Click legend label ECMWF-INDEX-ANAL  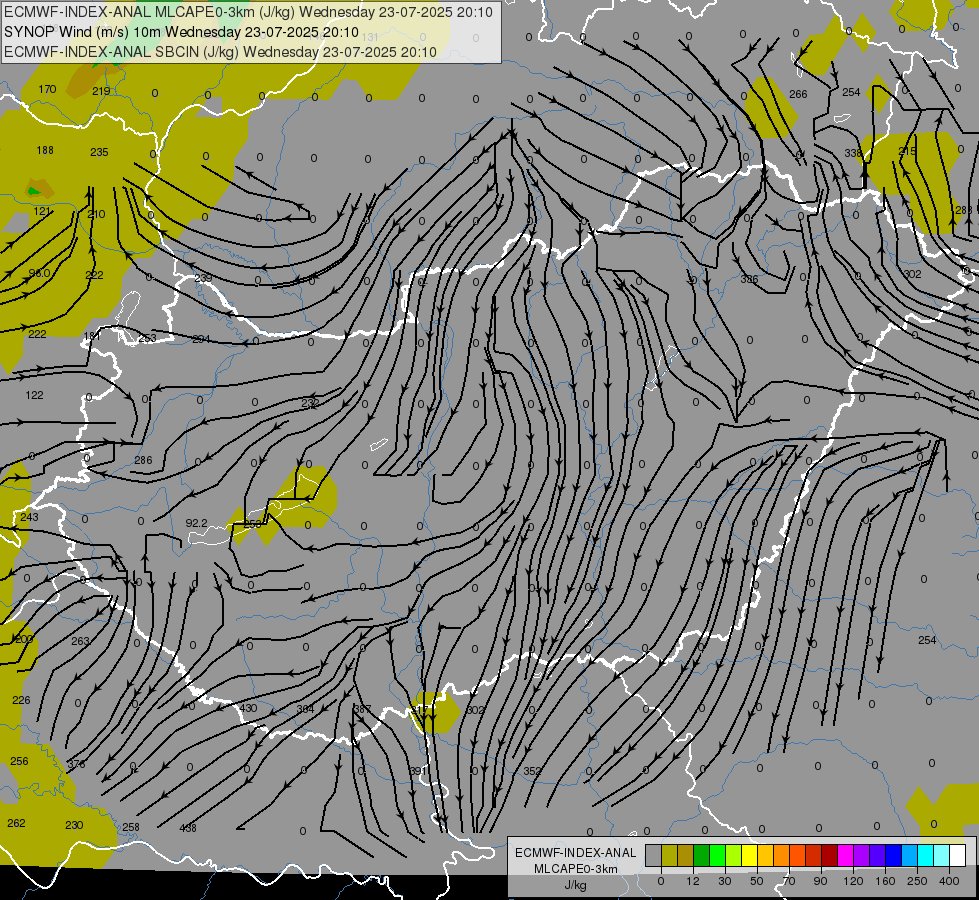coord(575,853)
